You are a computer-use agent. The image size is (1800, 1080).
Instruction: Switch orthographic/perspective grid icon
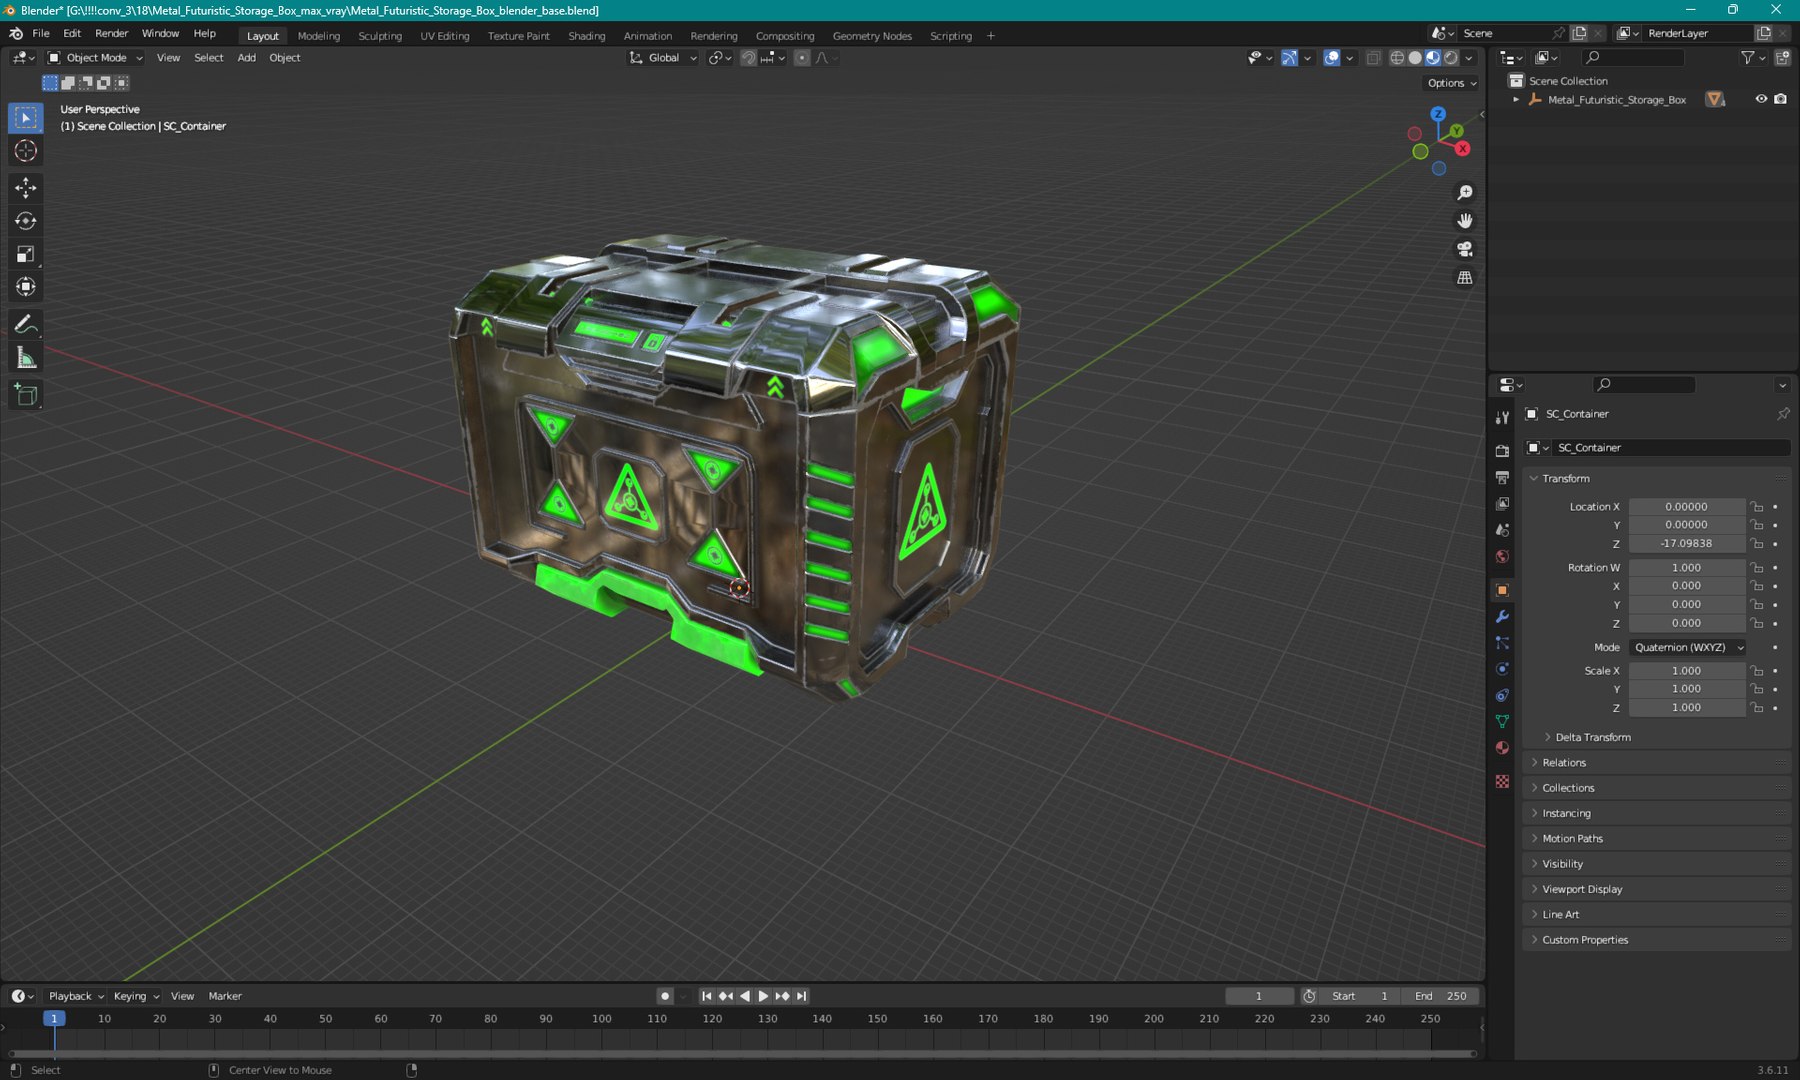pos(1465,278)
